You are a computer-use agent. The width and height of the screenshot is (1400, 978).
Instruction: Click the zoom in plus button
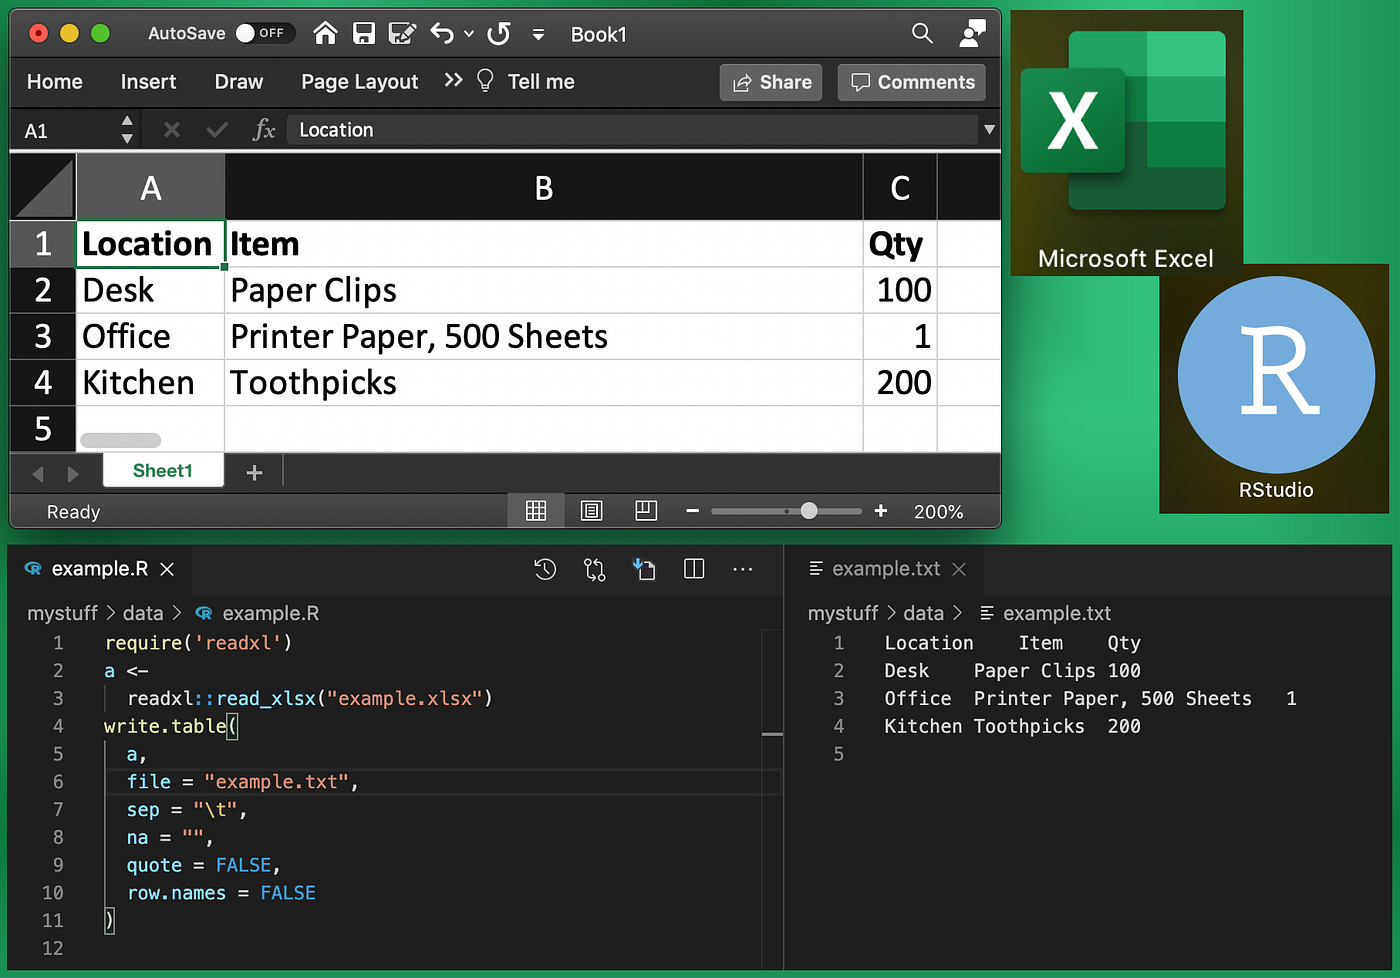click(x=880, y=511)
